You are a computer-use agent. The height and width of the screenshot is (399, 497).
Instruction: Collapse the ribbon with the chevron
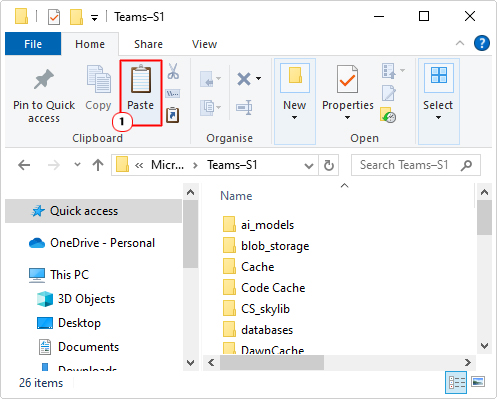pyautogui.click(x=460, y=43)
